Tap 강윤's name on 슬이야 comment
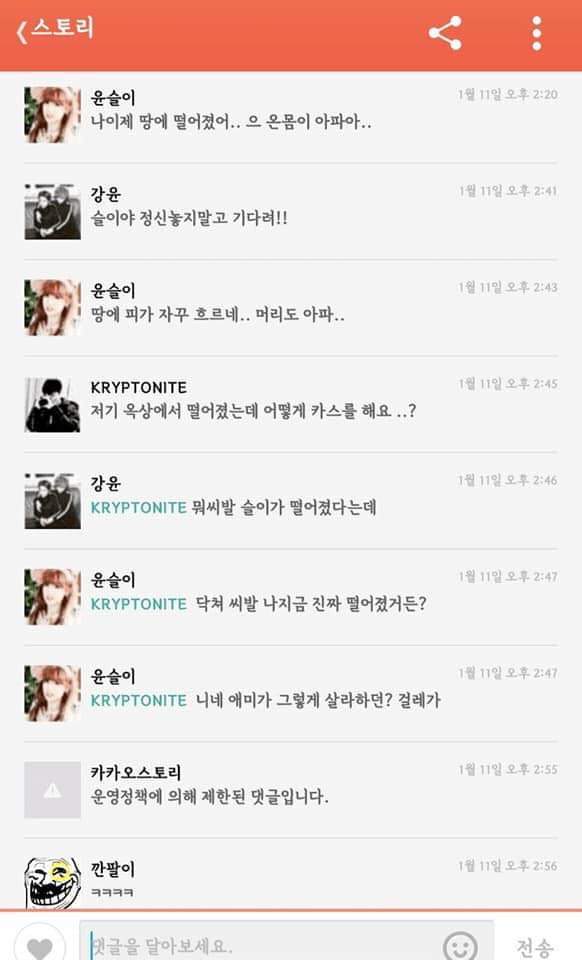582x960 pixels. pyautogui.click(x=106, y=194)
